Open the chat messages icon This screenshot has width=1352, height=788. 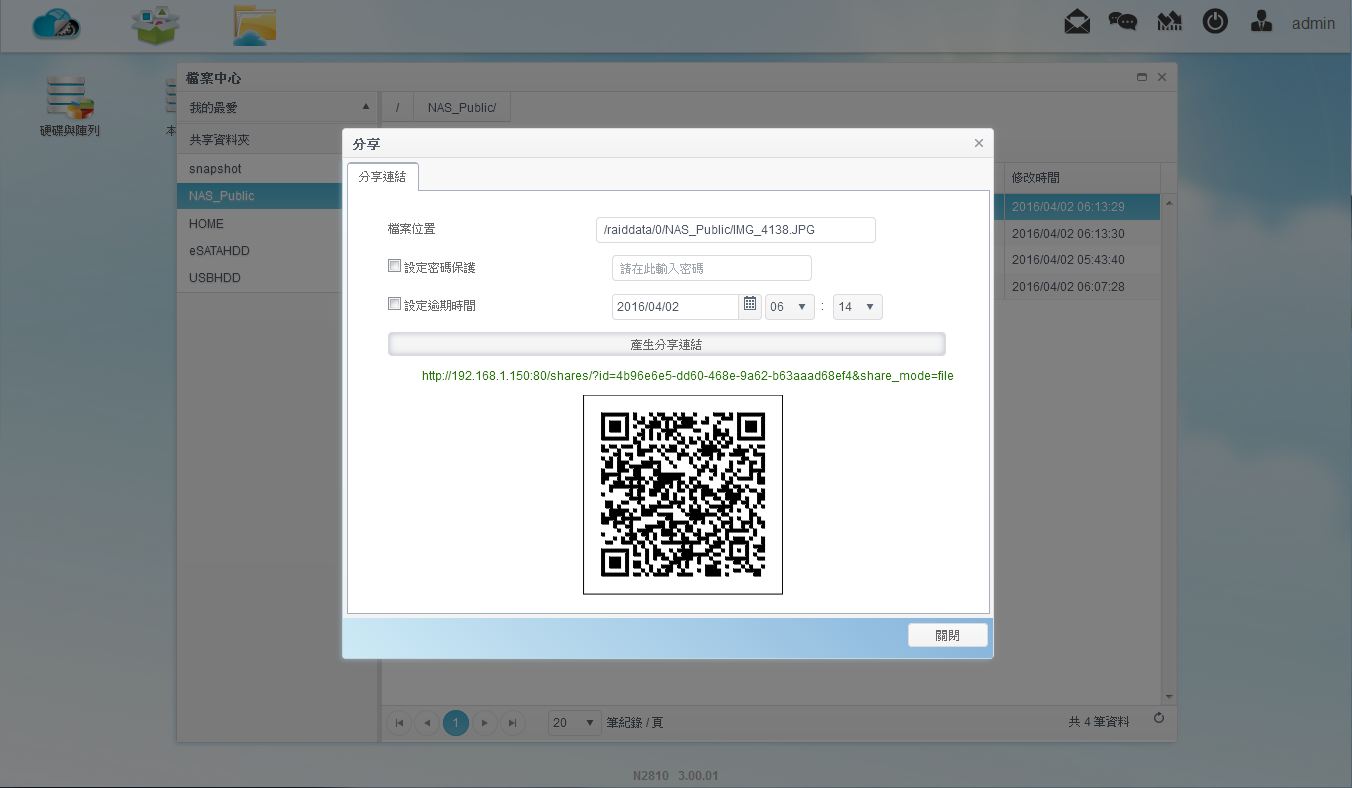[1123, 22]
